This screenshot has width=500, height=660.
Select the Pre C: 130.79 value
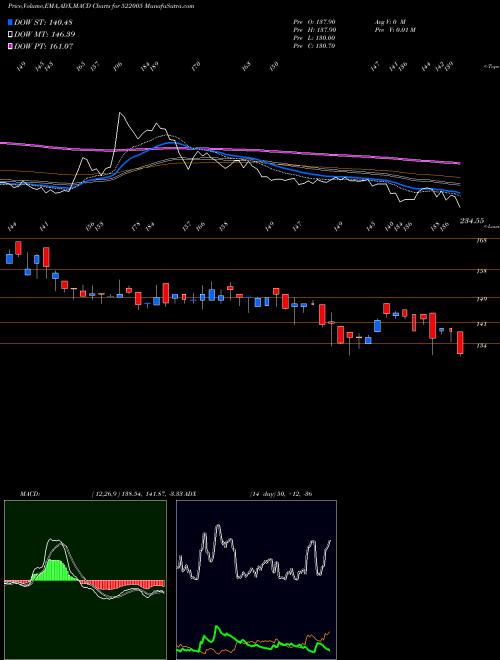(x=314, y=46)
